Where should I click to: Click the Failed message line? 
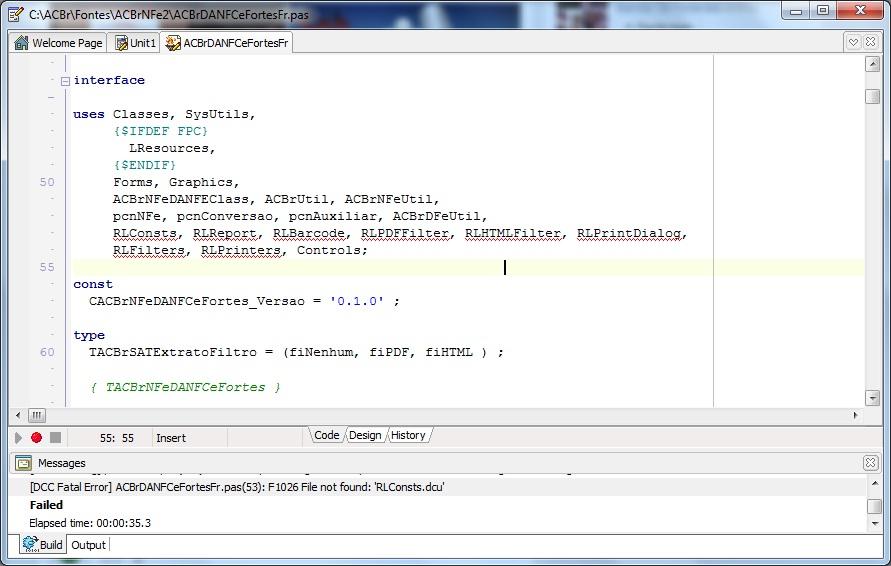[x=46, y=505]
